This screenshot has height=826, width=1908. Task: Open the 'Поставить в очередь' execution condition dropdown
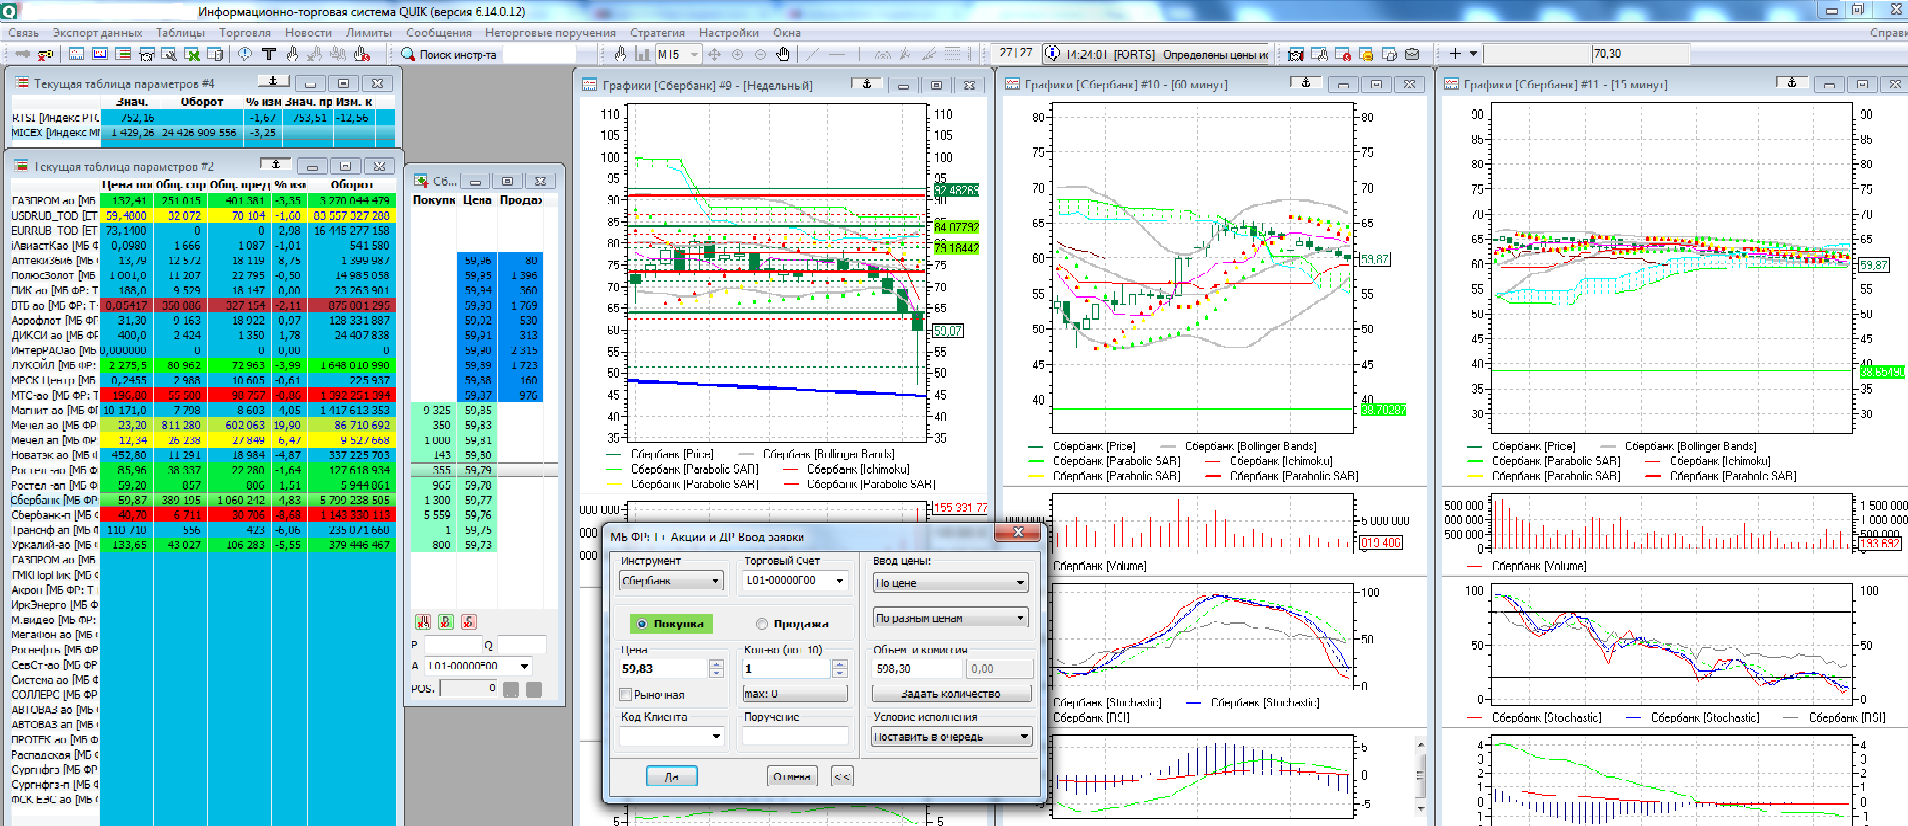point(951,736)
